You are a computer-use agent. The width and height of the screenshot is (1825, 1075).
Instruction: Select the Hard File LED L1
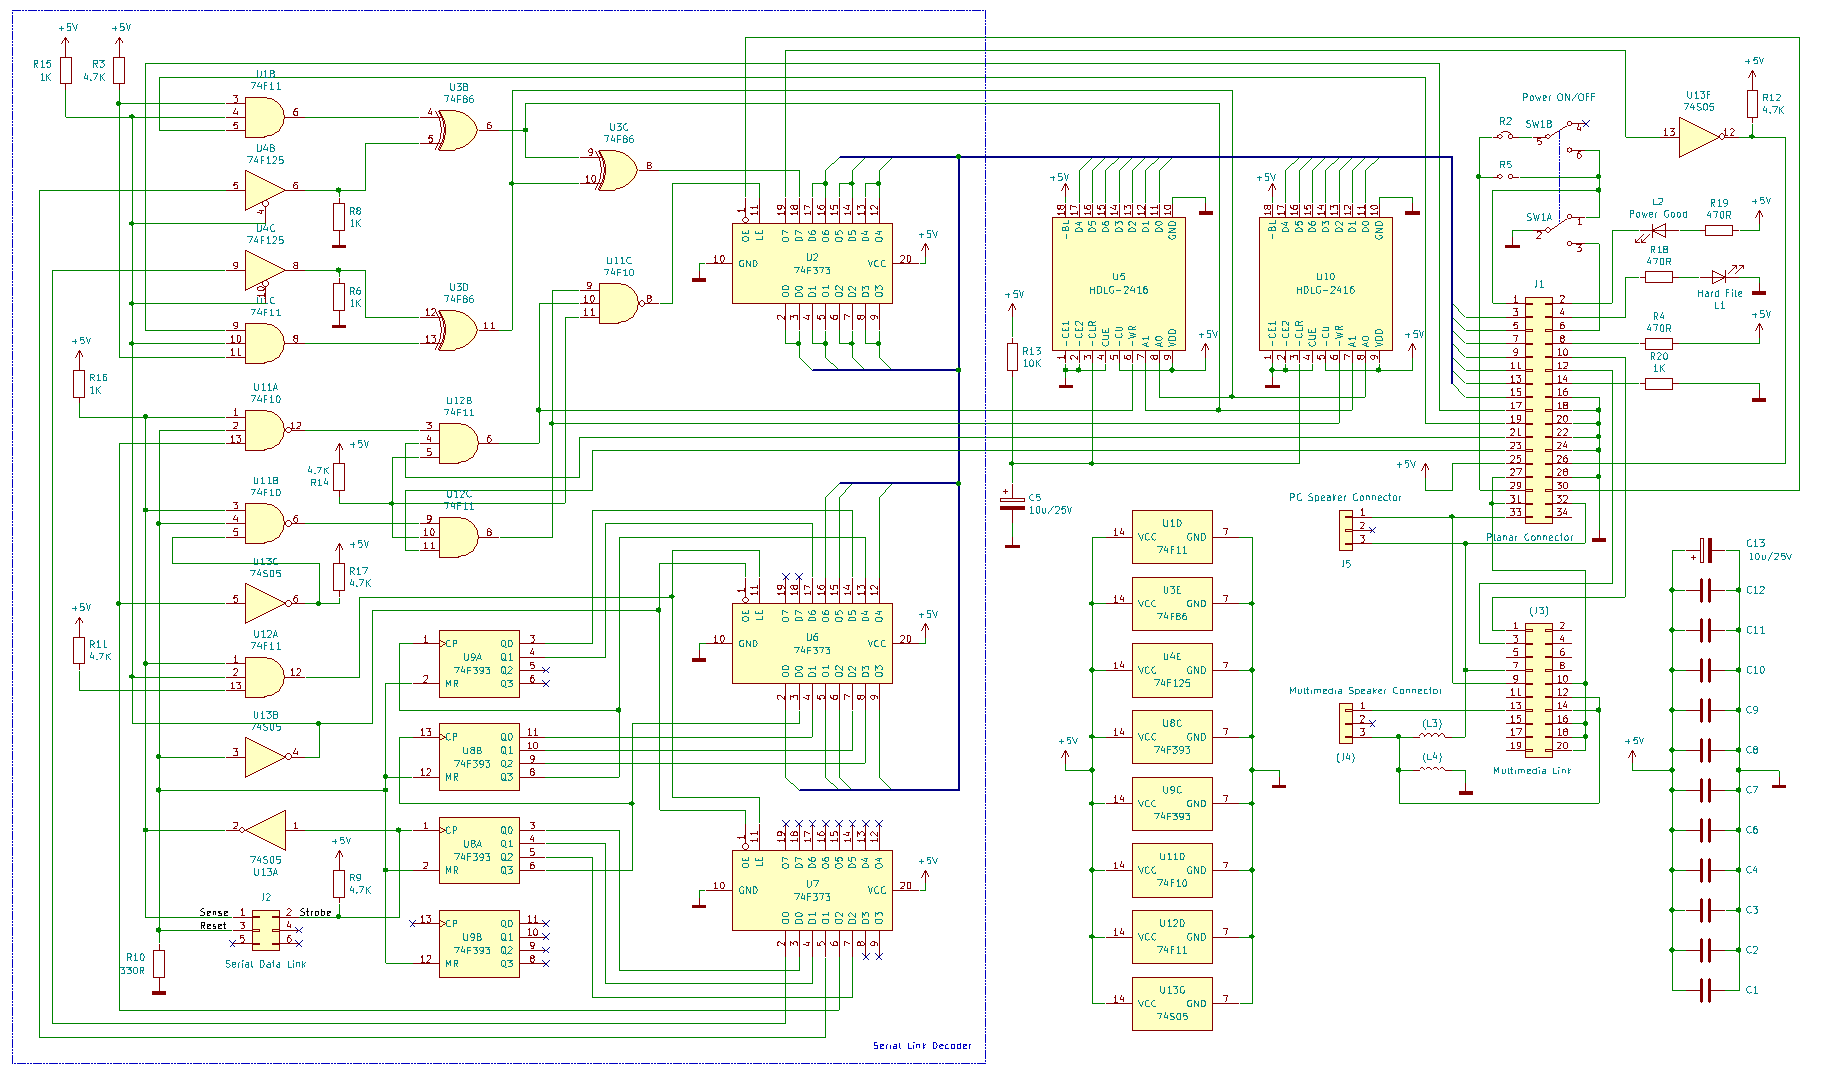[x=1720, y=277]
